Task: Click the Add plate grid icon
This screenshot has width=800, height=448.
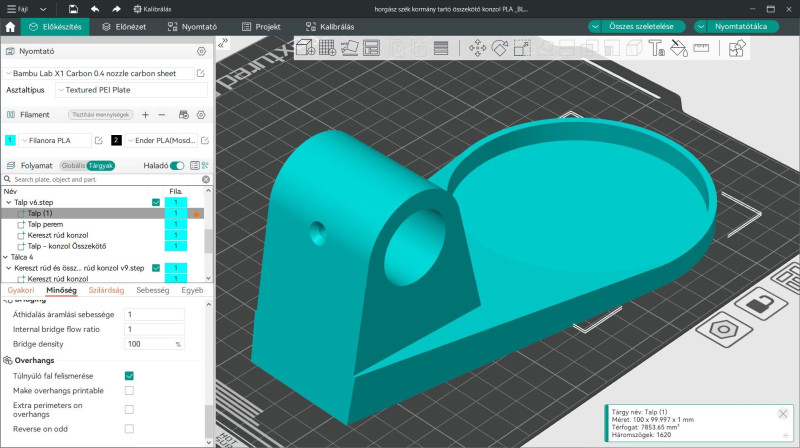Action: coord(327,48)
